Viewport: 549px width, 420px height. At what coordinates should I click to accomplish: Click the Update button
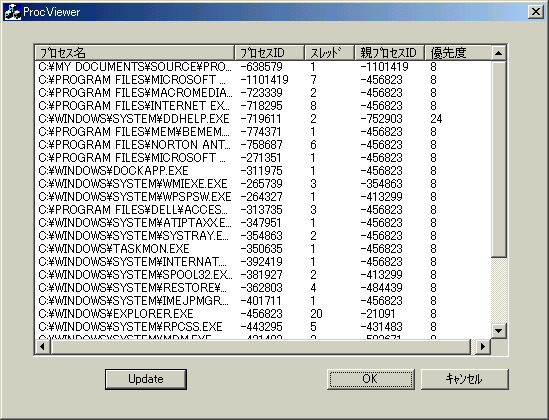(x=146, y=379)
